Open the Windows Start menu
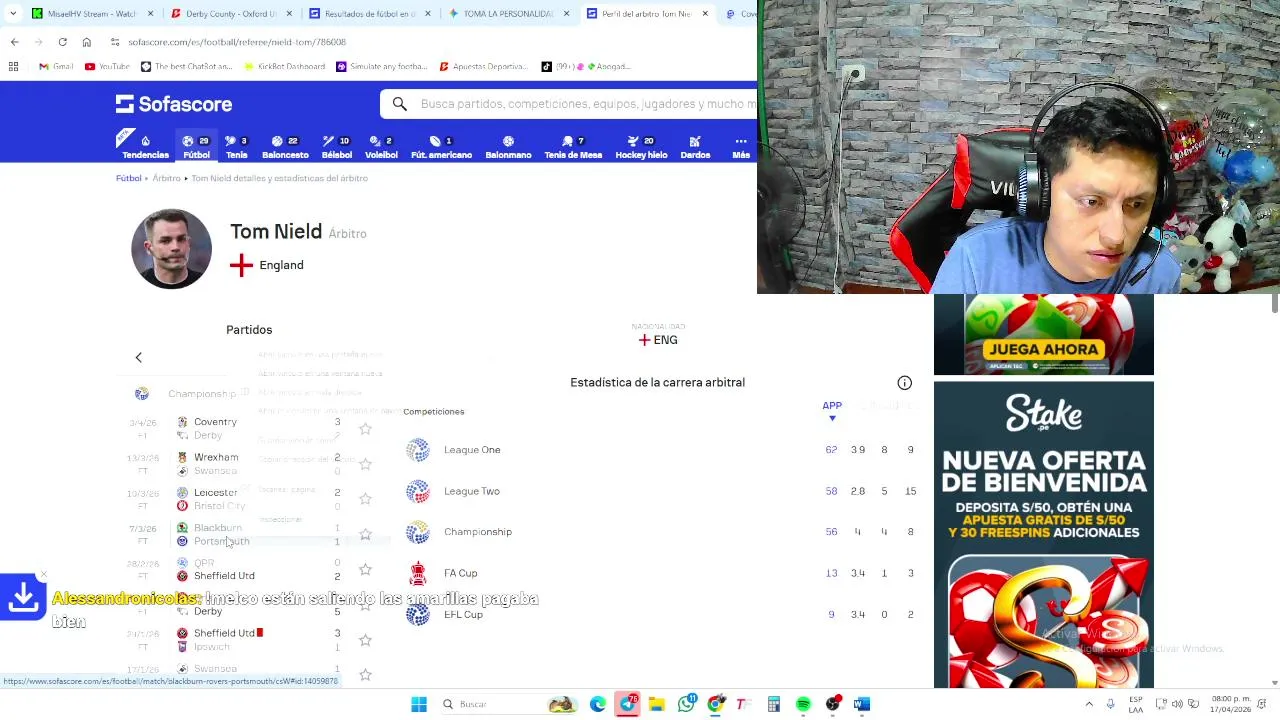Image resolution: width=1280 pixels, height=720 pixels. coord(419,704)
